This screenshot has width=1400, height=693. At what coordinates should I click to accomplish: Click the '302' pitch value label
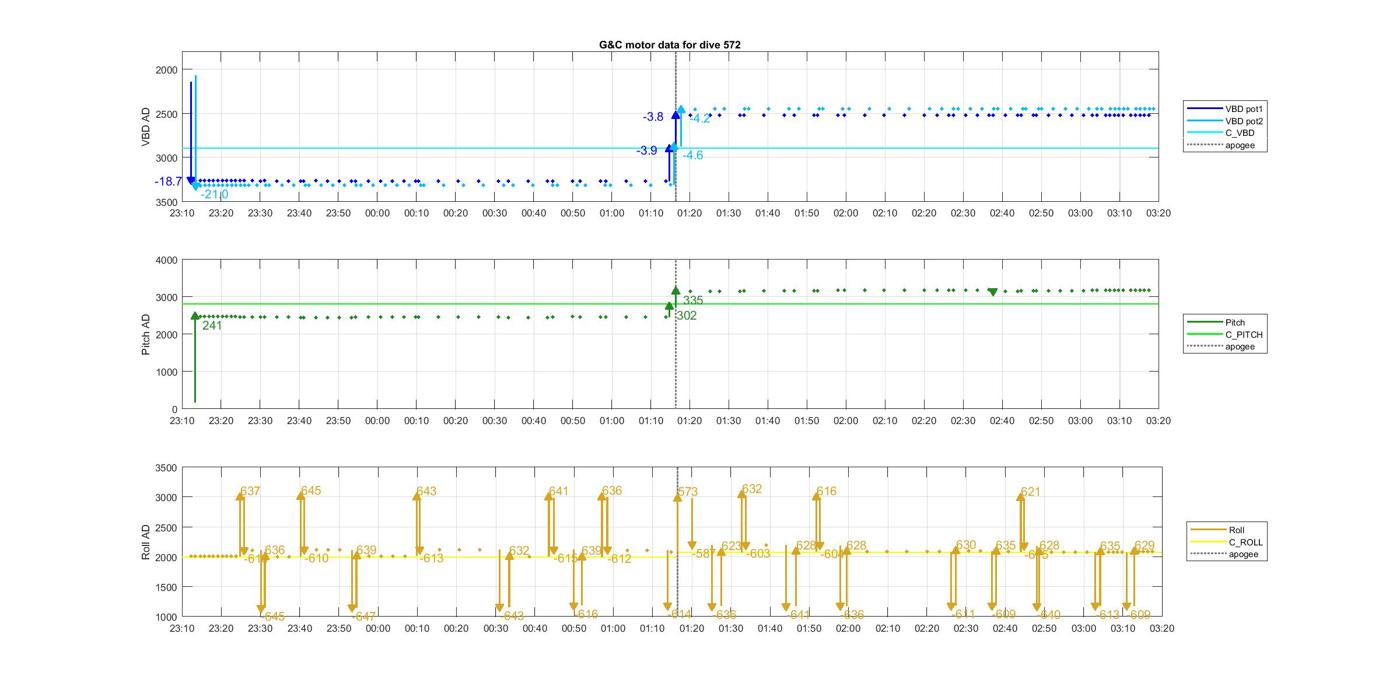tap(687, 316)
